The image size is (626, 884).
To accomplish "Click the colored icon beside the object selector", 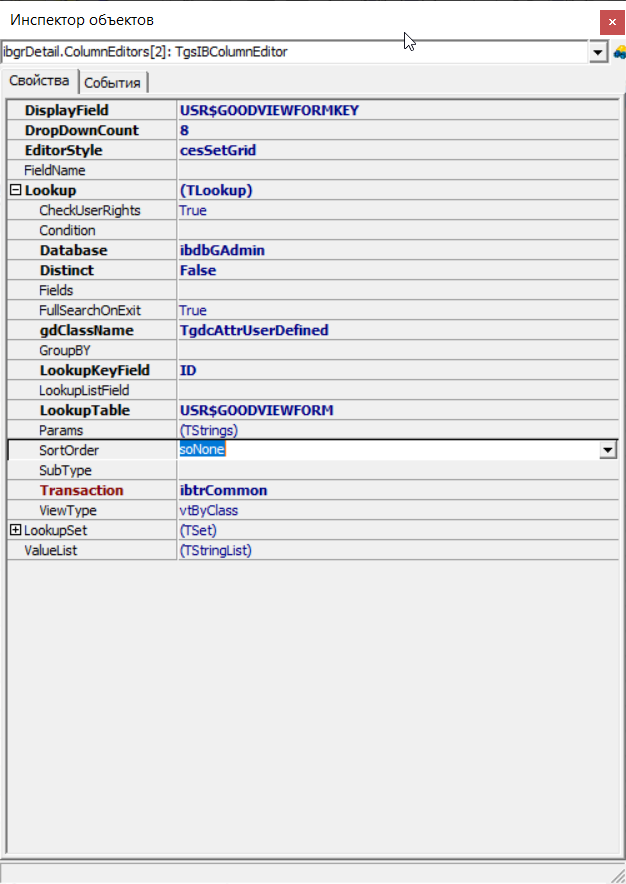I will click(619, 52).
